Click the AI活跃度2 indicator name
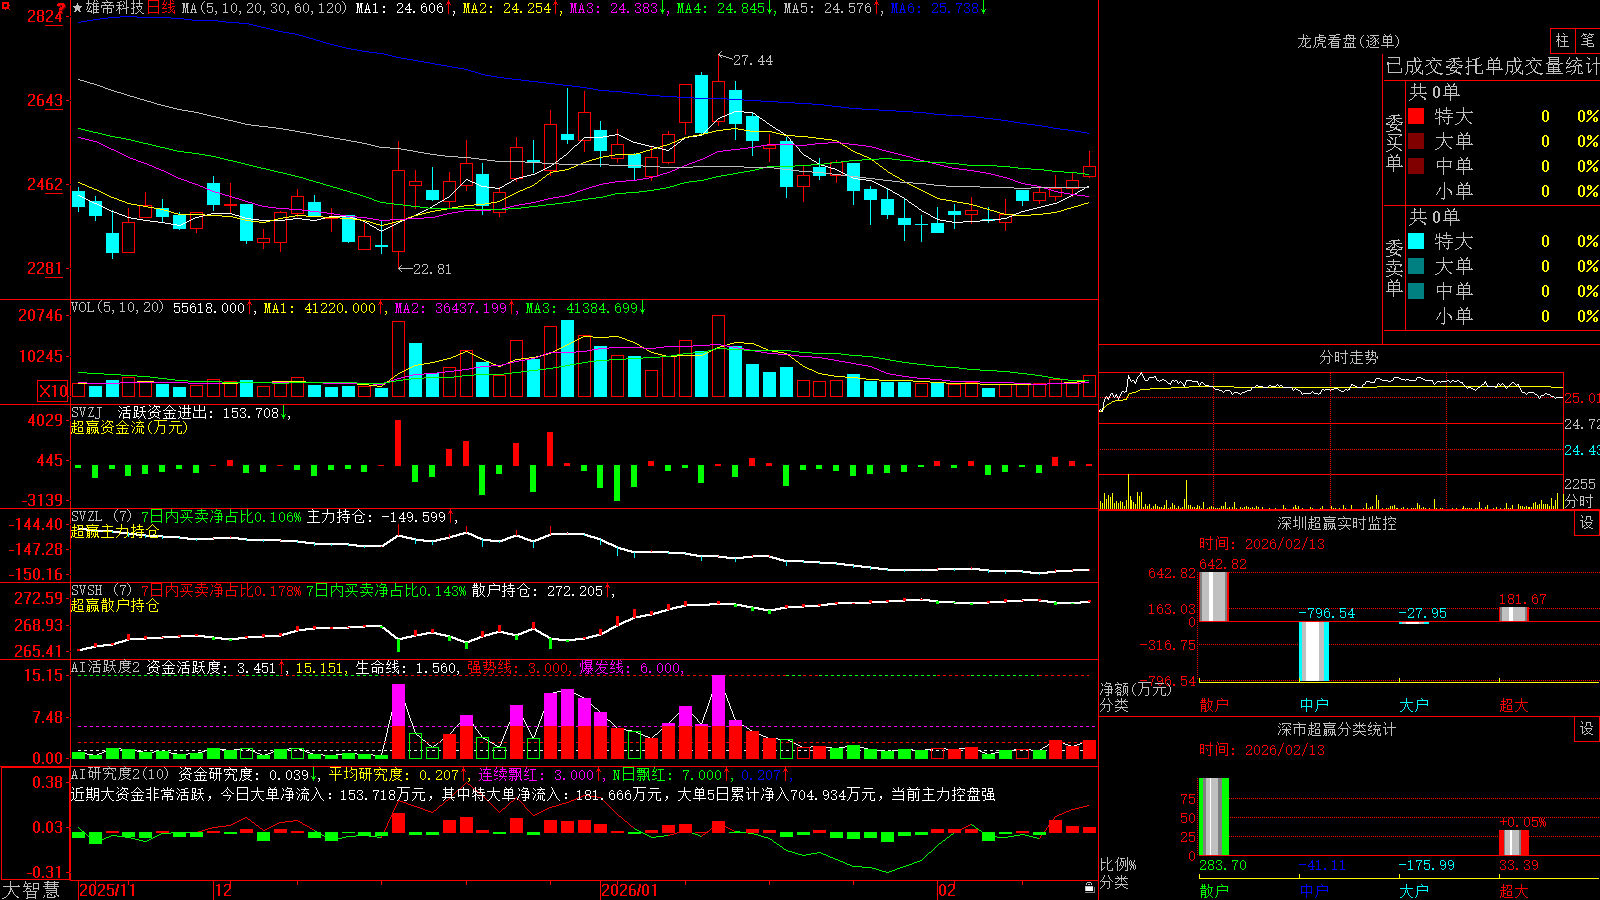1600x900 pixels. point(106,668)
